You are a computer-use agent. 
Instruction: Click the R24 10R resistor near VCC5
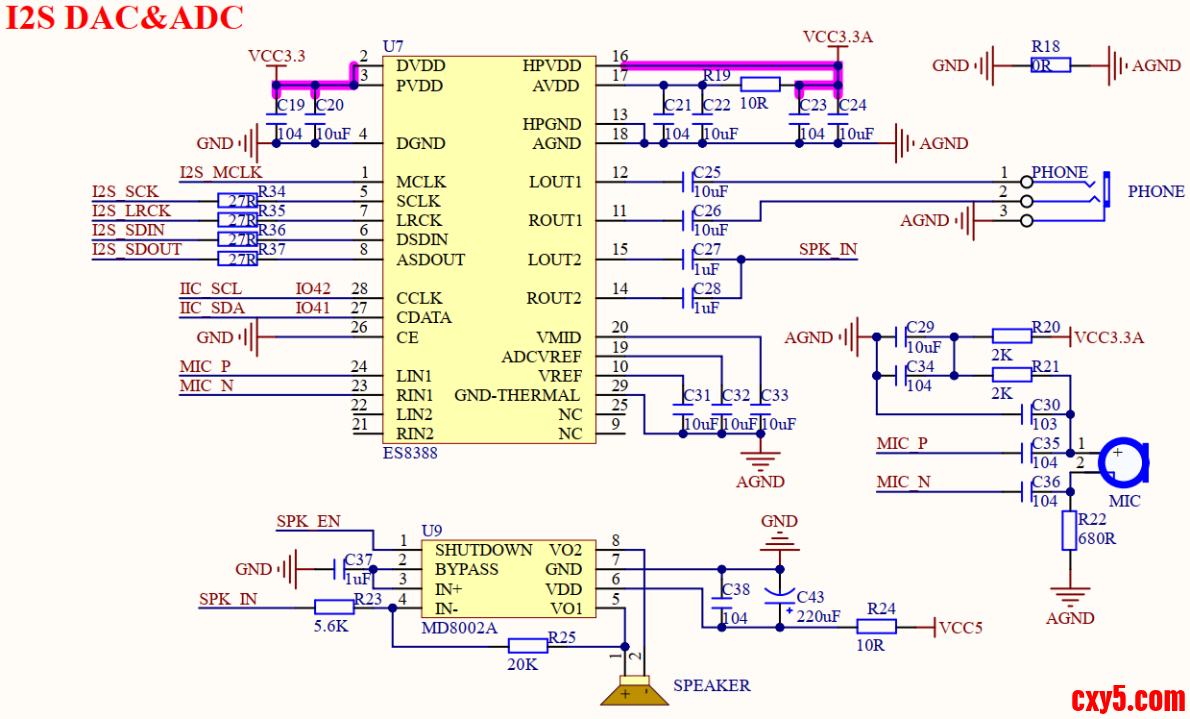point(876,627)
